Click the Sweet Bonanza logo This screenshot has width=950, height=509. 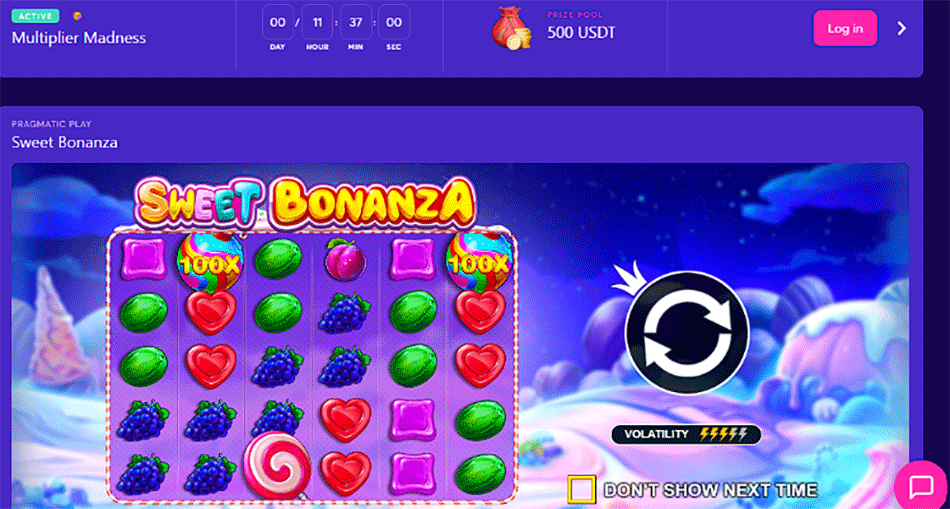pos(304,203)
